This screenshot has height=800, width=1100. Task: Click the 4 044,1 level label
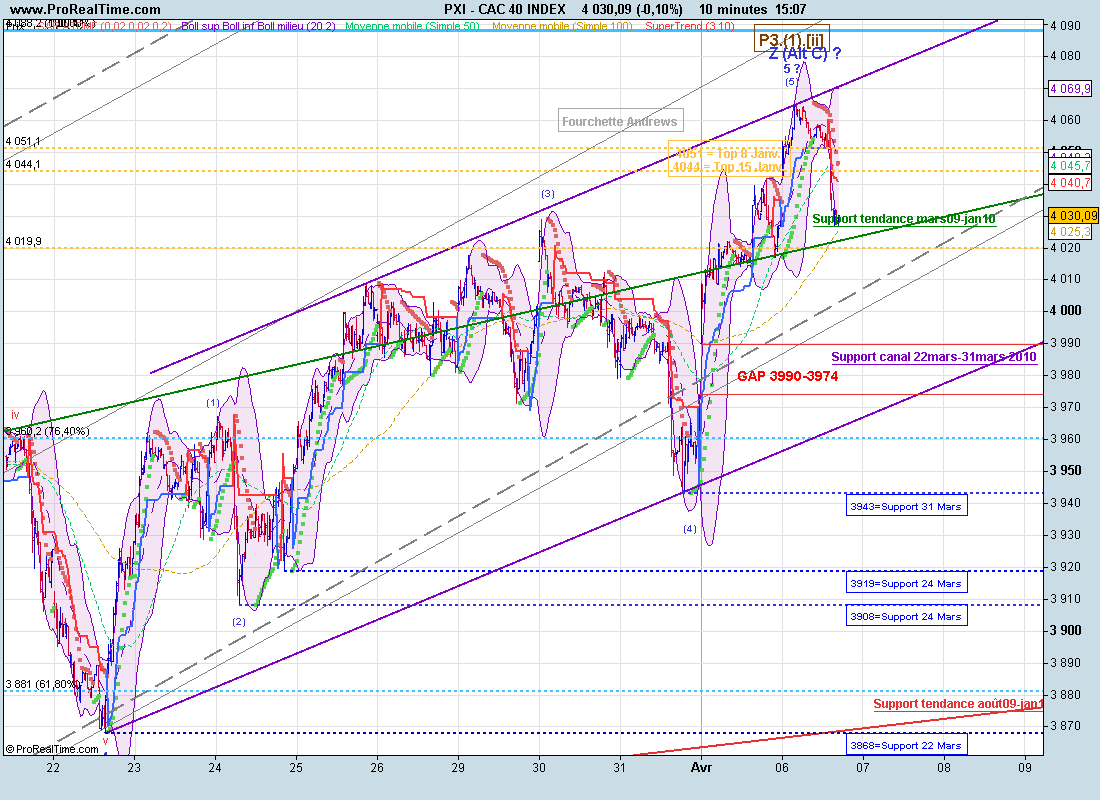[x=23, y=164]
